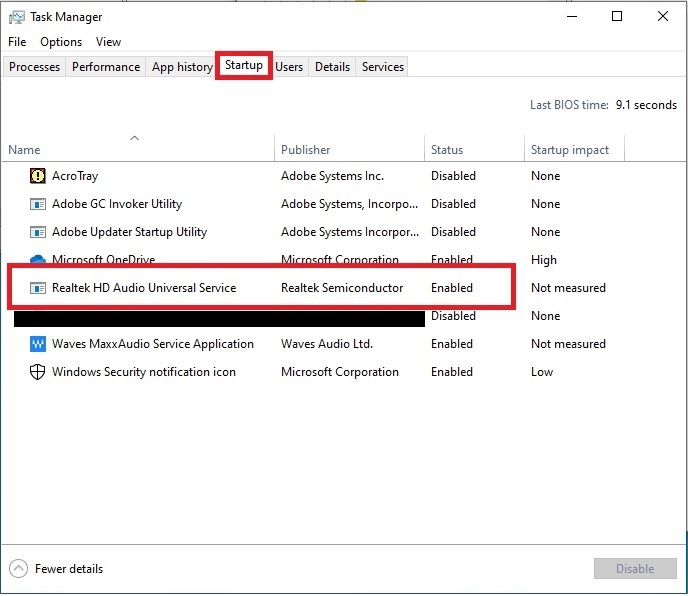Image resolution: width=688 pixels, height=596 pixels.
Task: Select Adobe Updater Startup Utility entry
Action: tap(129, 232)
